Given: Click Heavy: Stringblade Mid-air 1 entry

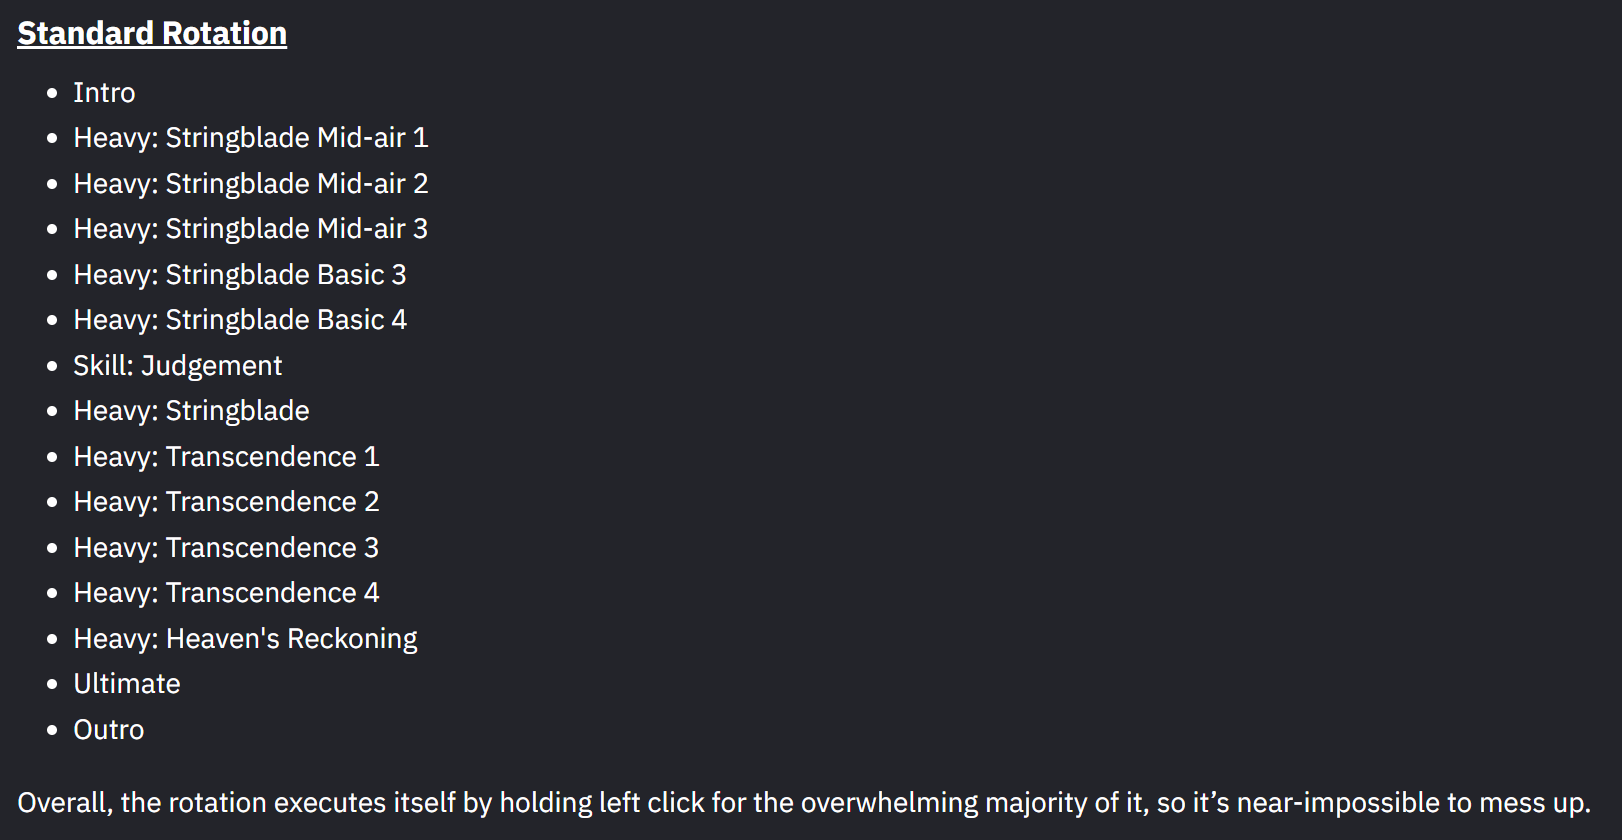Looking at the screenshot, I should [251, 138].
